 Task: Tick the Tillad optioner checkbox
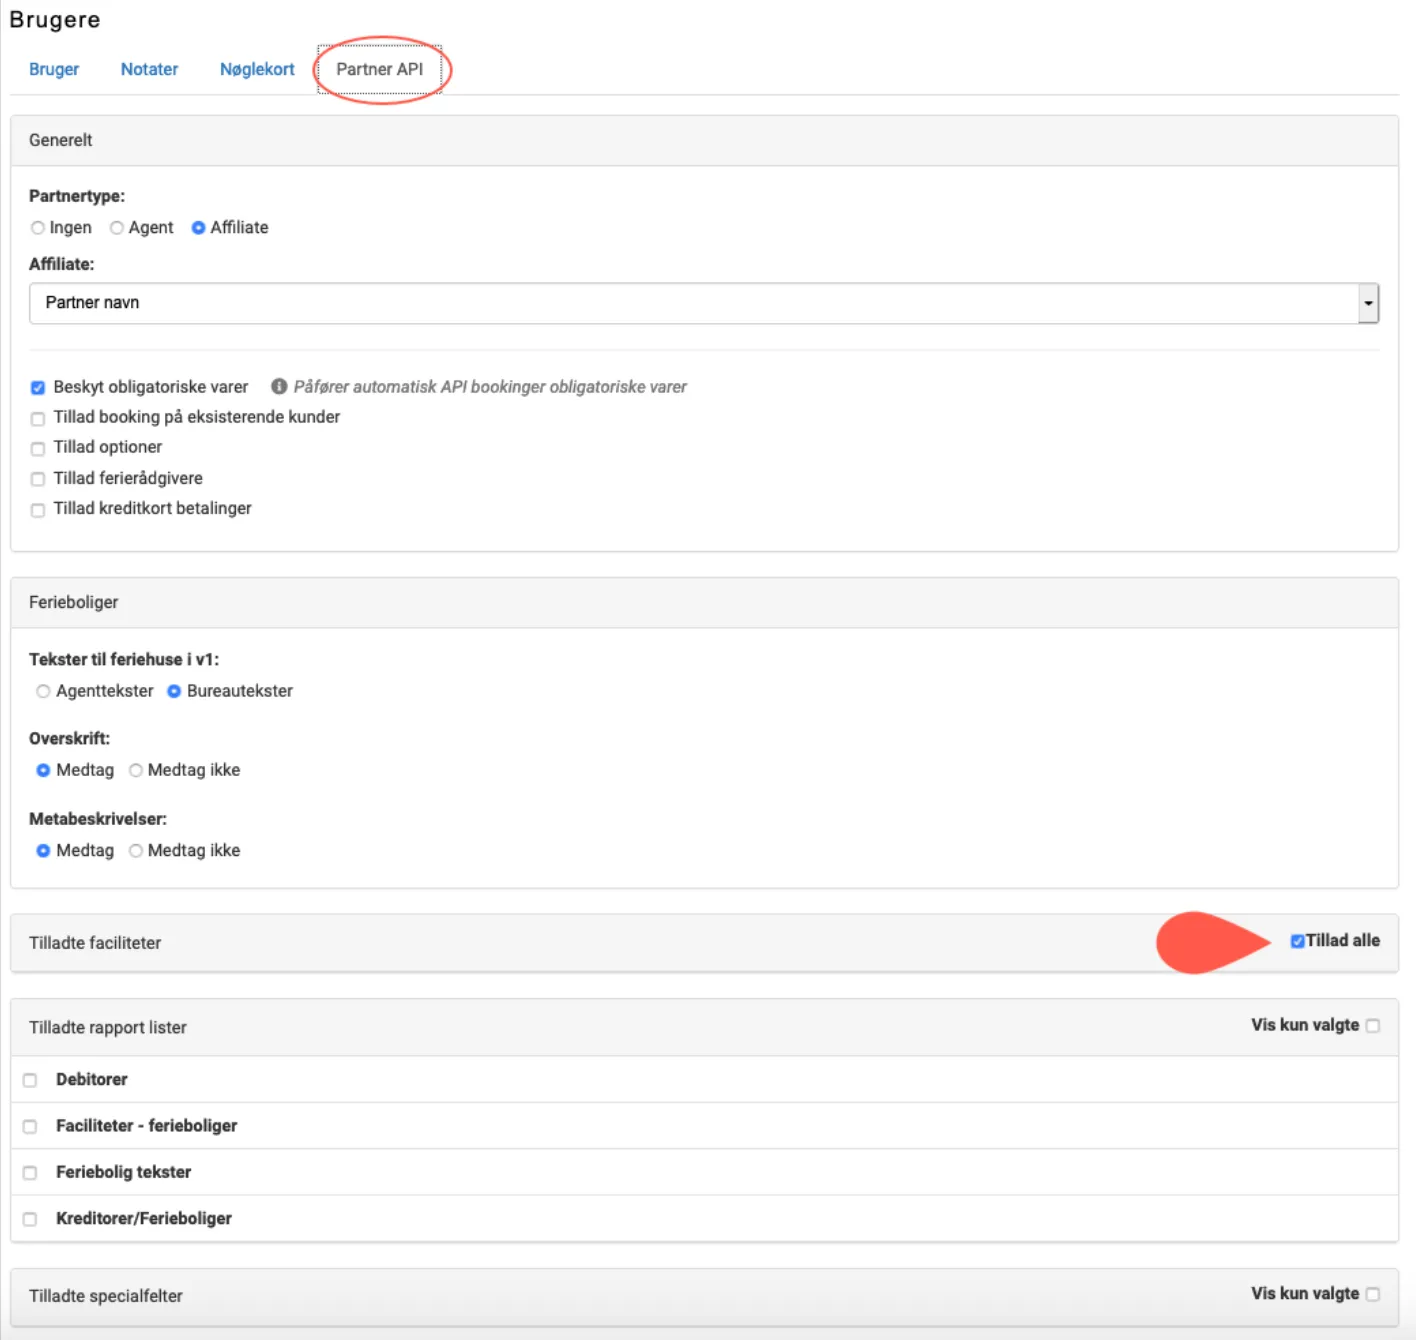[38, 448]
